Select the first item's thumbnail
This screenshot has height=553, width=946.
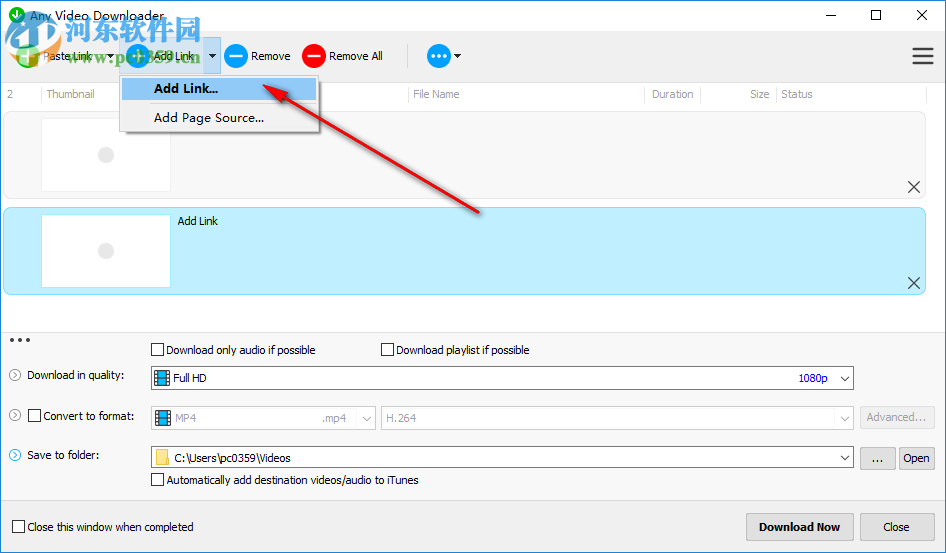pos(106,155)
